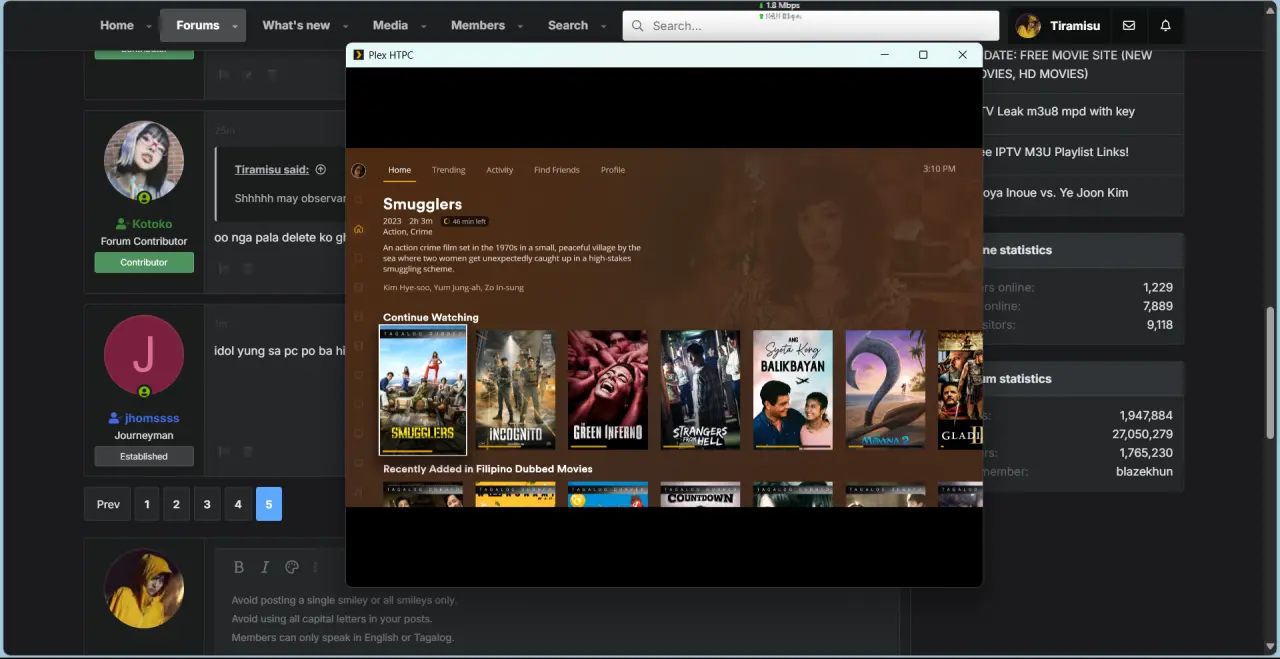1280x659 pixels.
Task: Open the editor more options dots
Action: pos(315,567)
